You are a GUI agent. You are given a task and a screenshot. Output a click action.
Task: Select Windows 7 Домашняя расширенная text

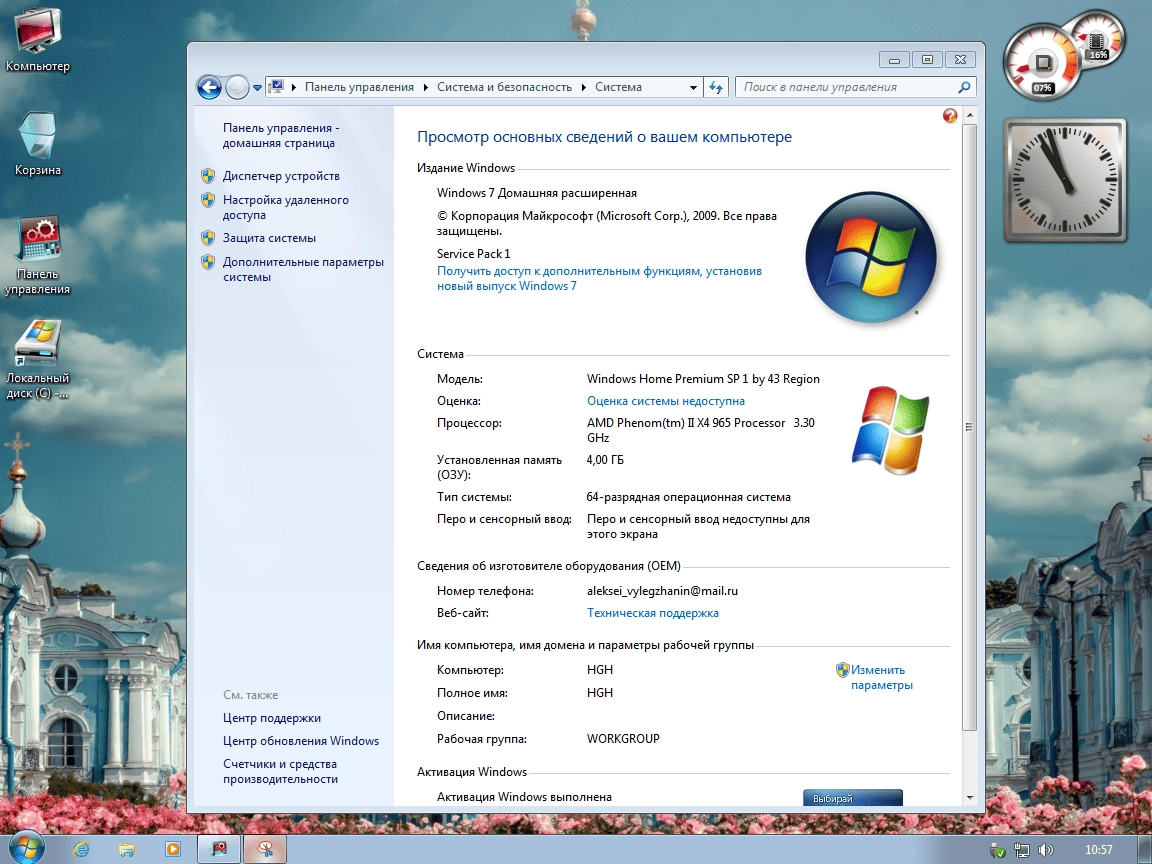[536, 192]
